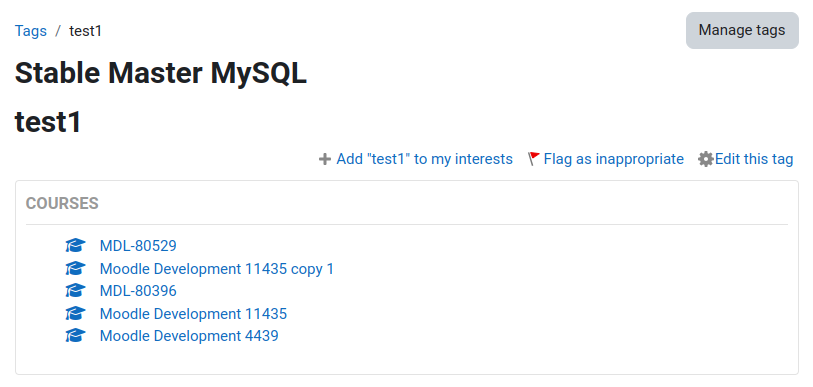Click the course icon beside Moodle Development 4439

pyautogui.click(x=75, y=336)
